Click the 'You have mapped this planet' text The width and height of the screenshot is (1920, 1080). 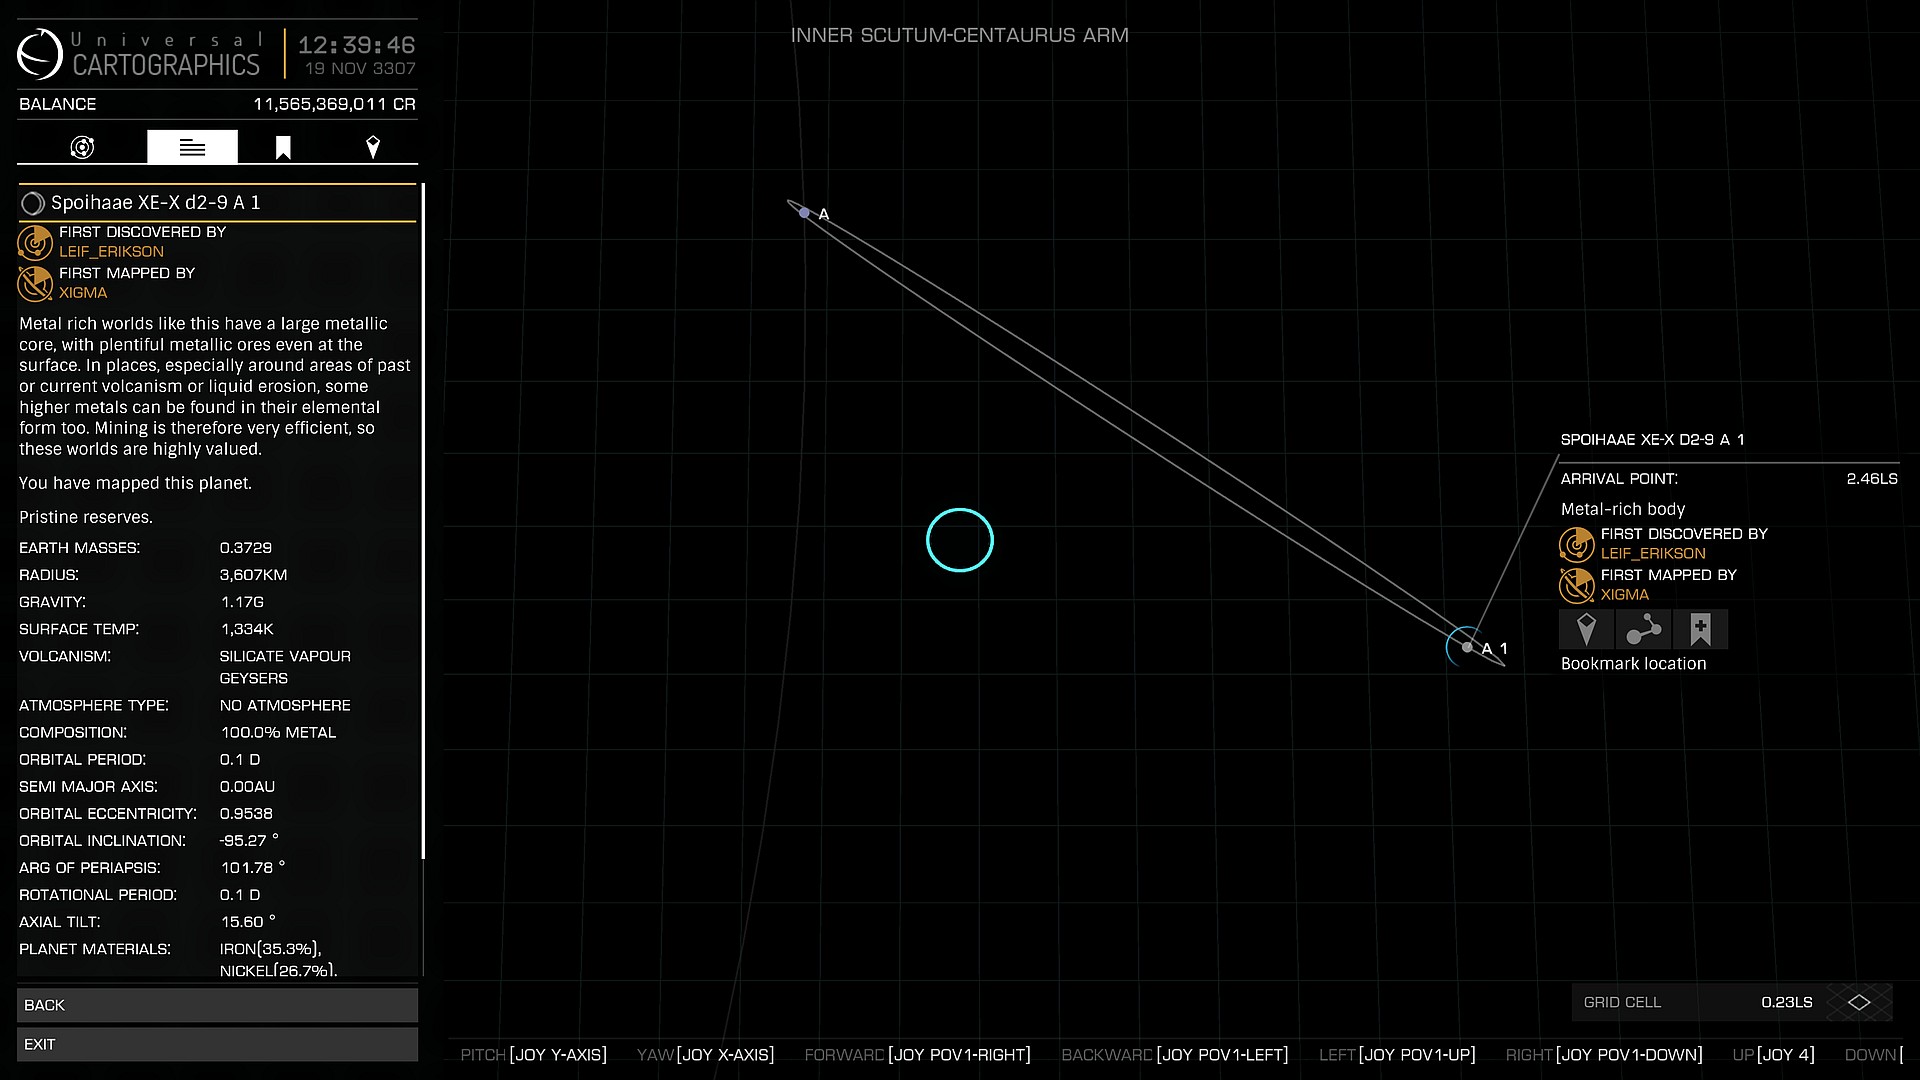(x=135, y=483)
